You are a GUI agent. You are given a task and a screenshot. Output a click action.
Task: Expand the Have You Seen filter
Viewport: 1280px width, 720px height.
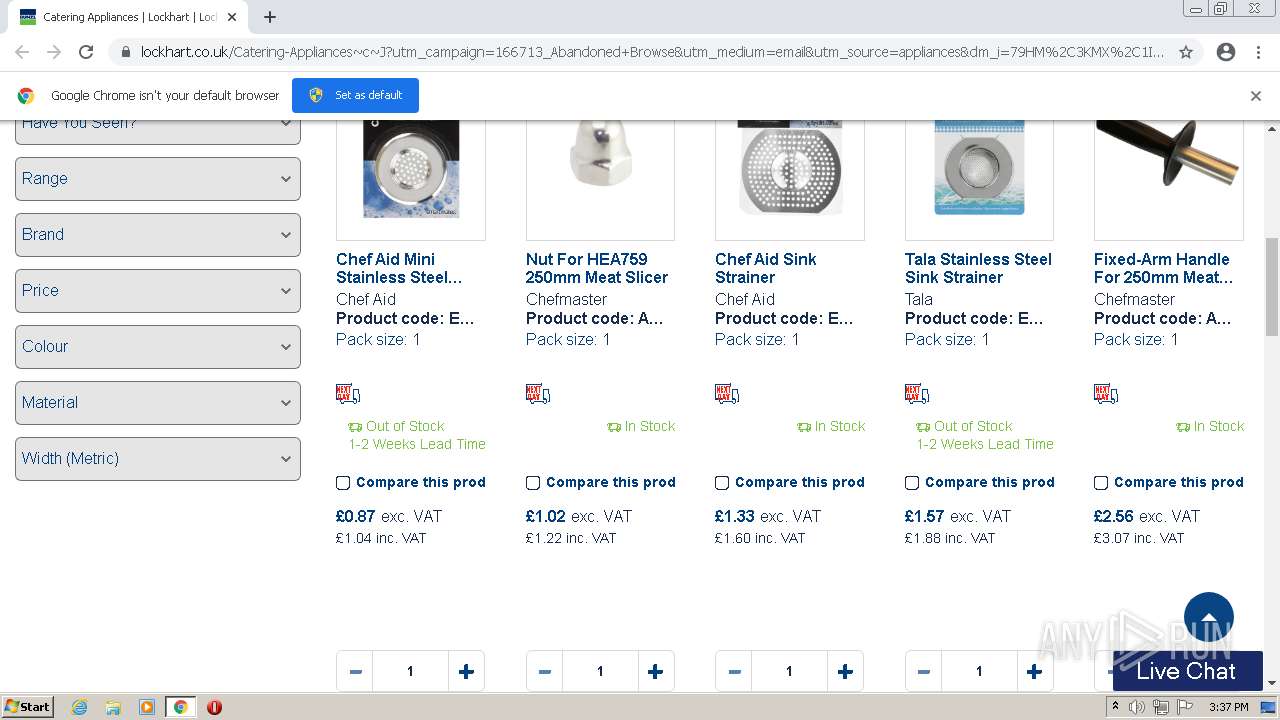coord(158,131)
